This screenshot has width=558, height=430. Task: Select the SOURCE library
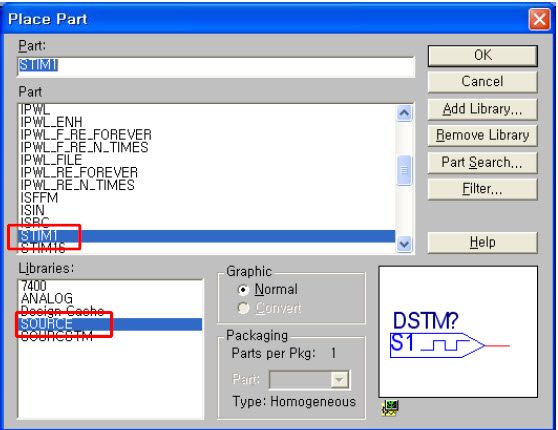tap(110, 324)
